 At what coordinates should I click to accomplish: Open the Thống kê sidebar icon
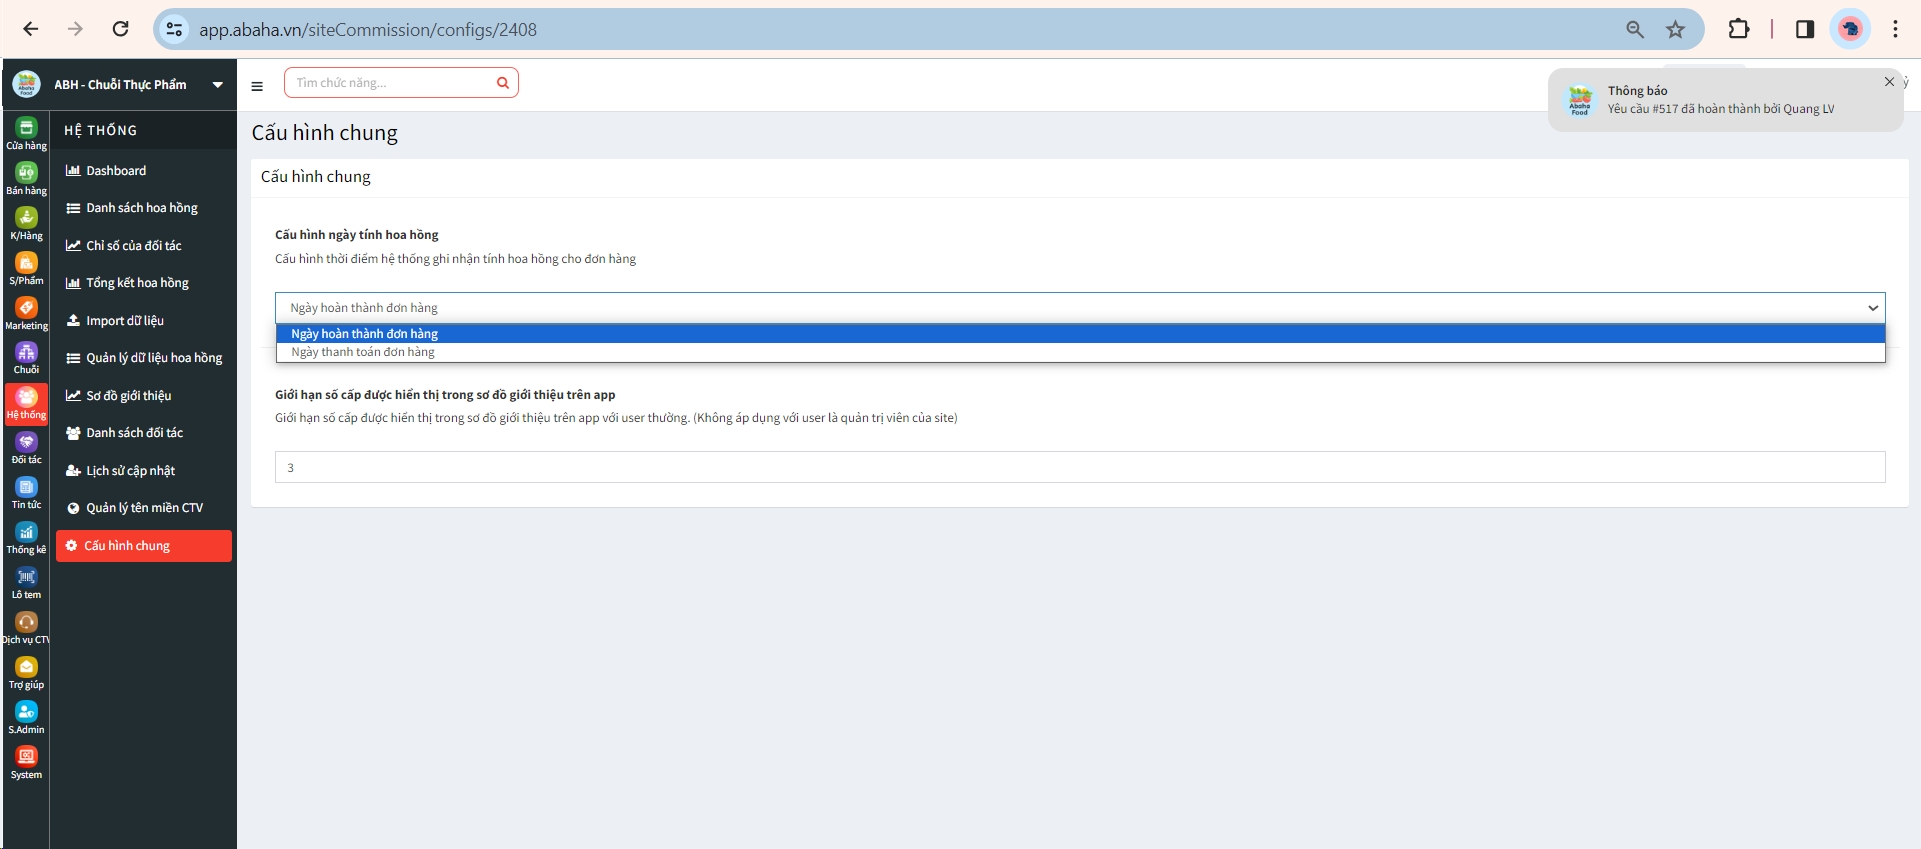tap(26, 537)
